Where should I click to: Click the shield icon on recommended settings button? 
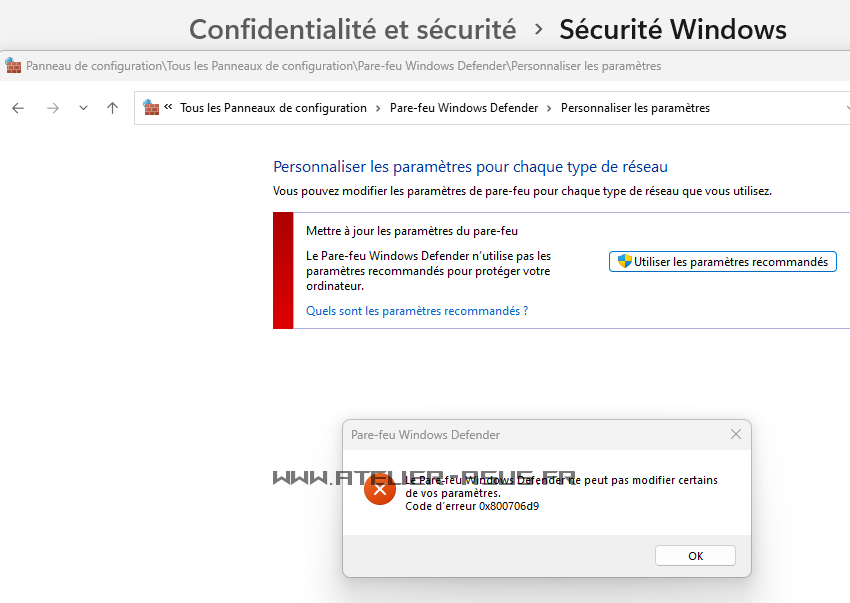coord(624,261)
